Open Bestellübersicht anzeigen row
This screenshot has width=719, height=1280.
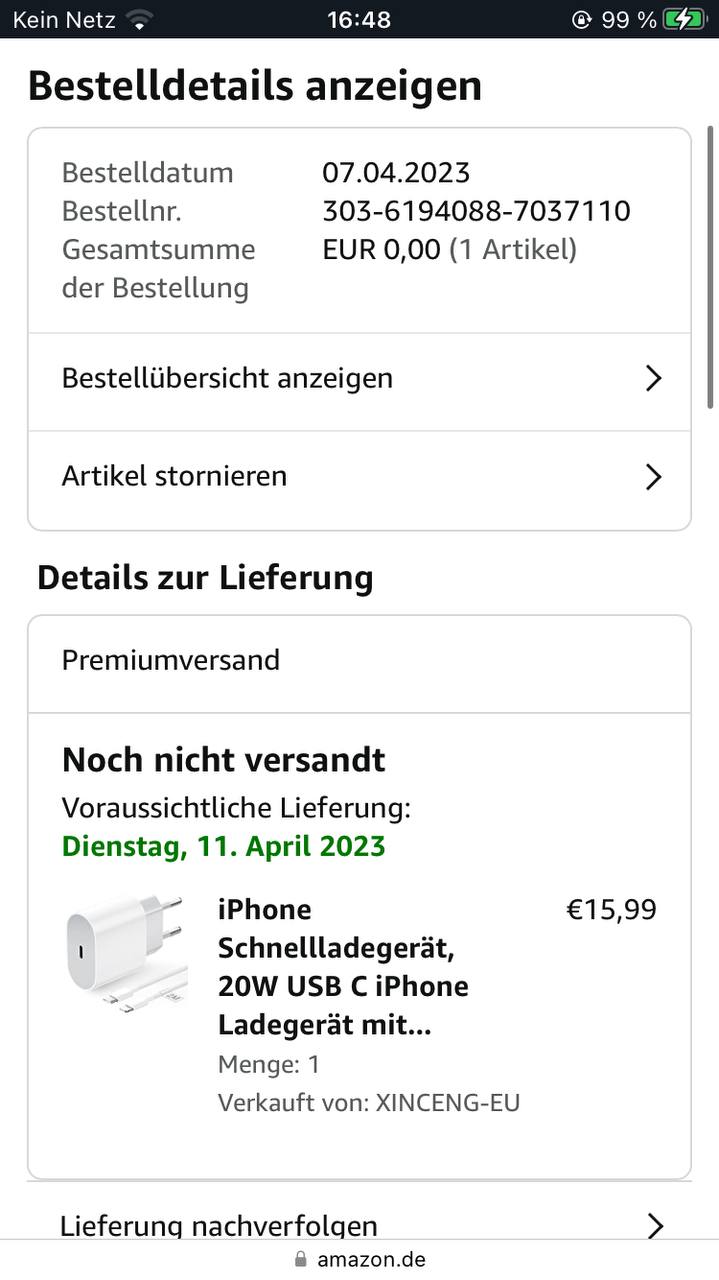point(228,378)
